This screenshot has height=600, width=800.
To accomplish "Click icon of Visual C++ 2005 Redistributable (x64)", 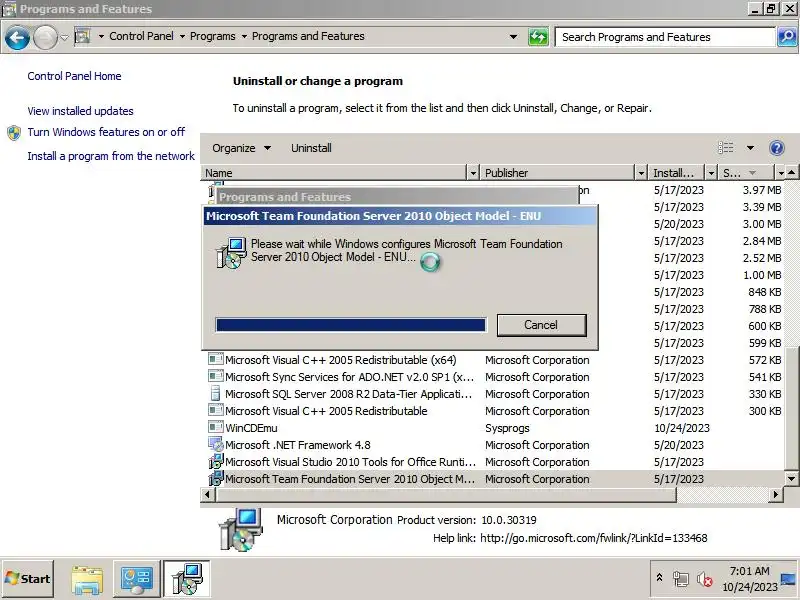I will (x=216, y=359).
